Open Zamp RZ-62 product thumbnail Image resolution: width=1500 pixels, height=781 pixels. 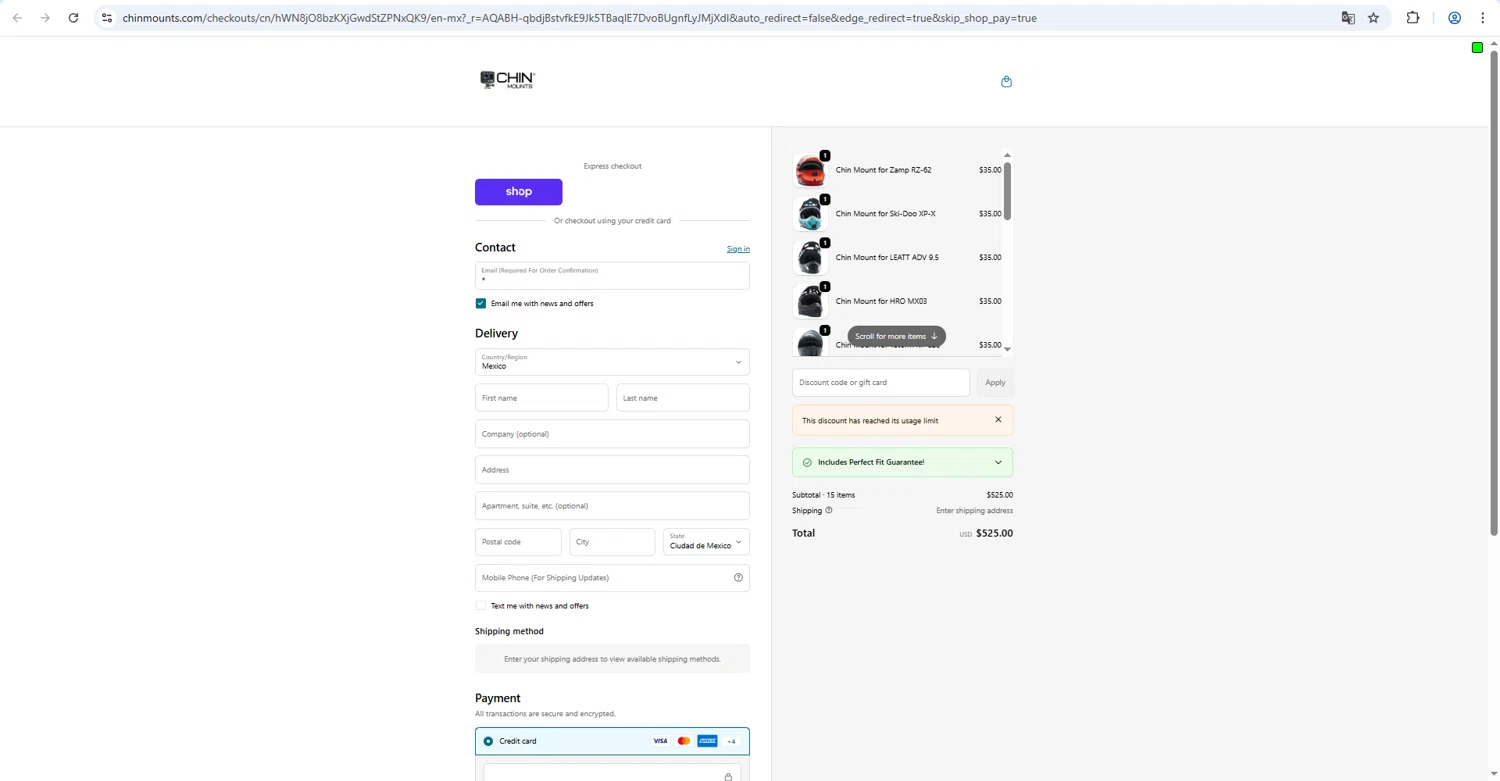tap(810, 171)
